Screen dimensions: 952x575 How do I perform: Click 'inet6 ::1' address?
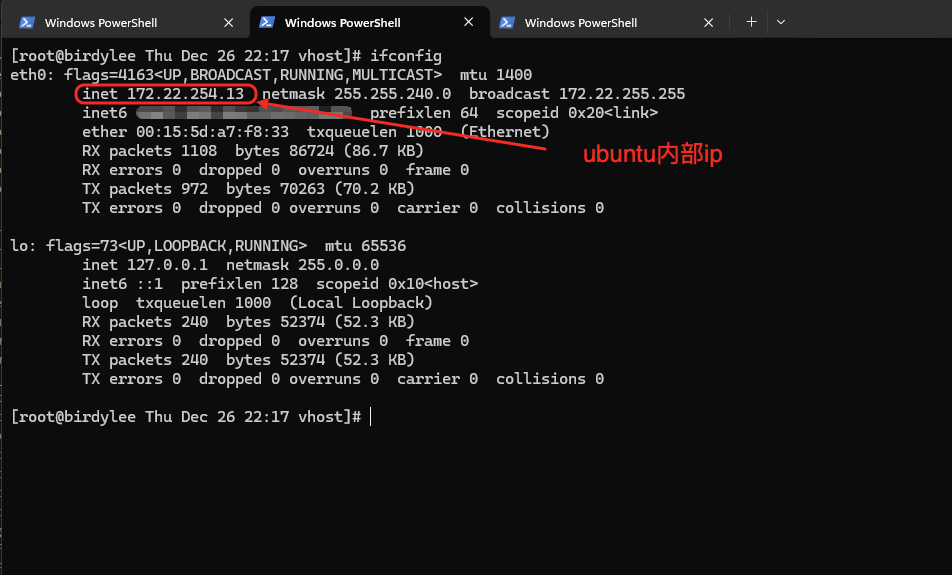point(123,284)
